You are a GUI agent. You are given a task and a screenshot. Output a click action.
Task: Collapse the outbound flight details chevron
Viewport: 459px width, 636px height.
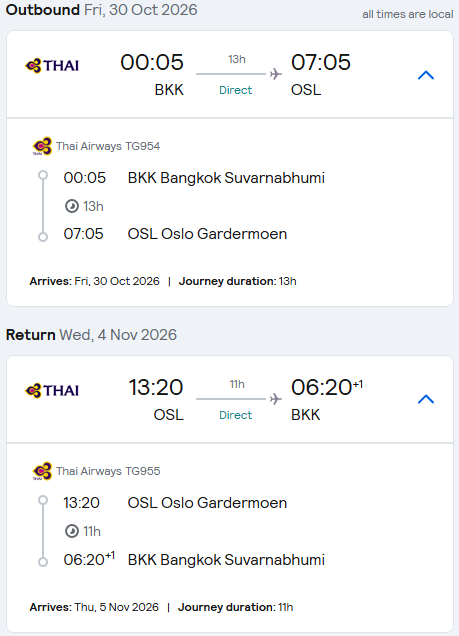coord(426,75)
